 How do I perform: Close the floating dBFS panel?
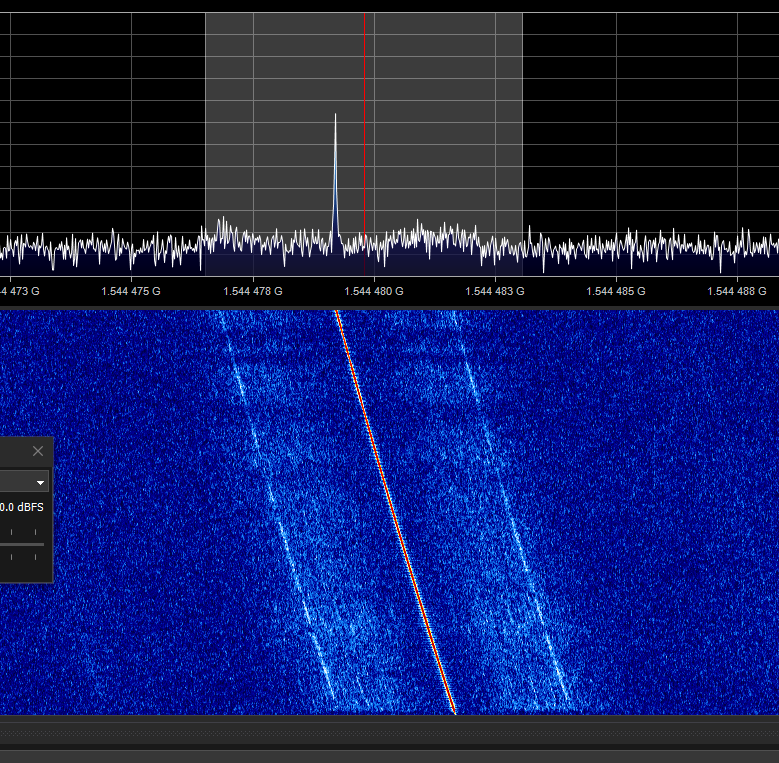point(38,452)
